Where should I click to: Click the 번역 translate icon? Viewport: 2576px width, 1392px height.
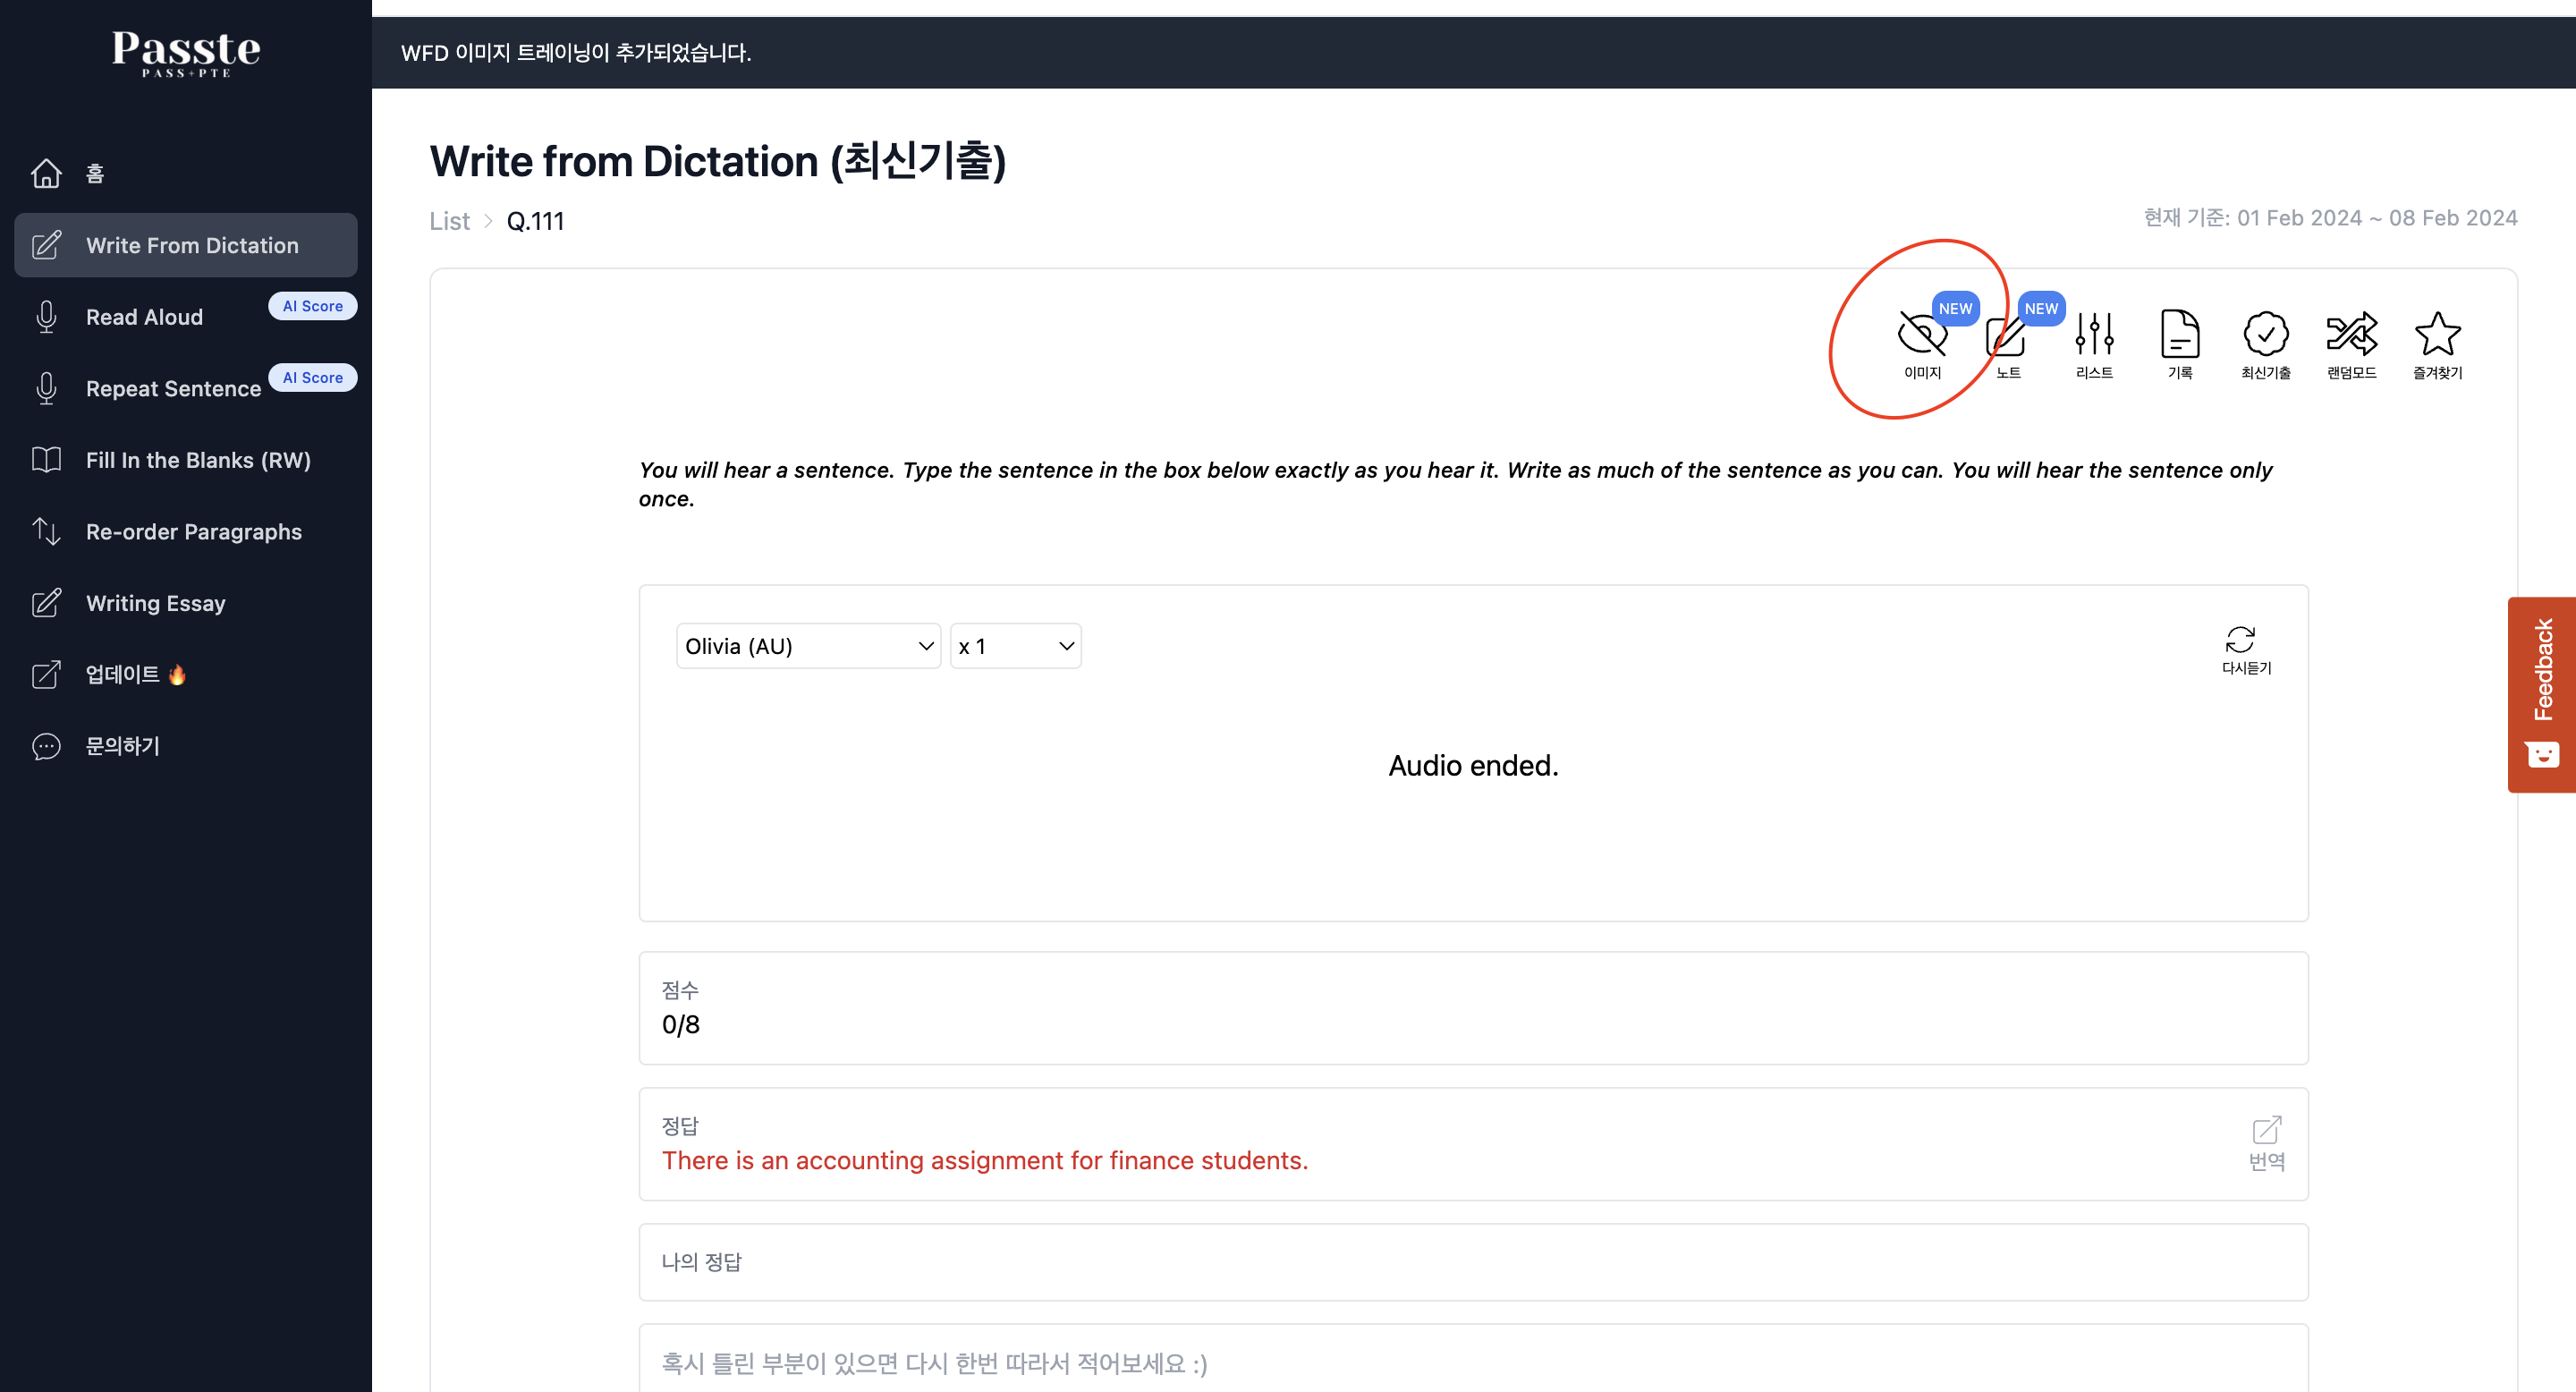click(x=2267, y=1144)
